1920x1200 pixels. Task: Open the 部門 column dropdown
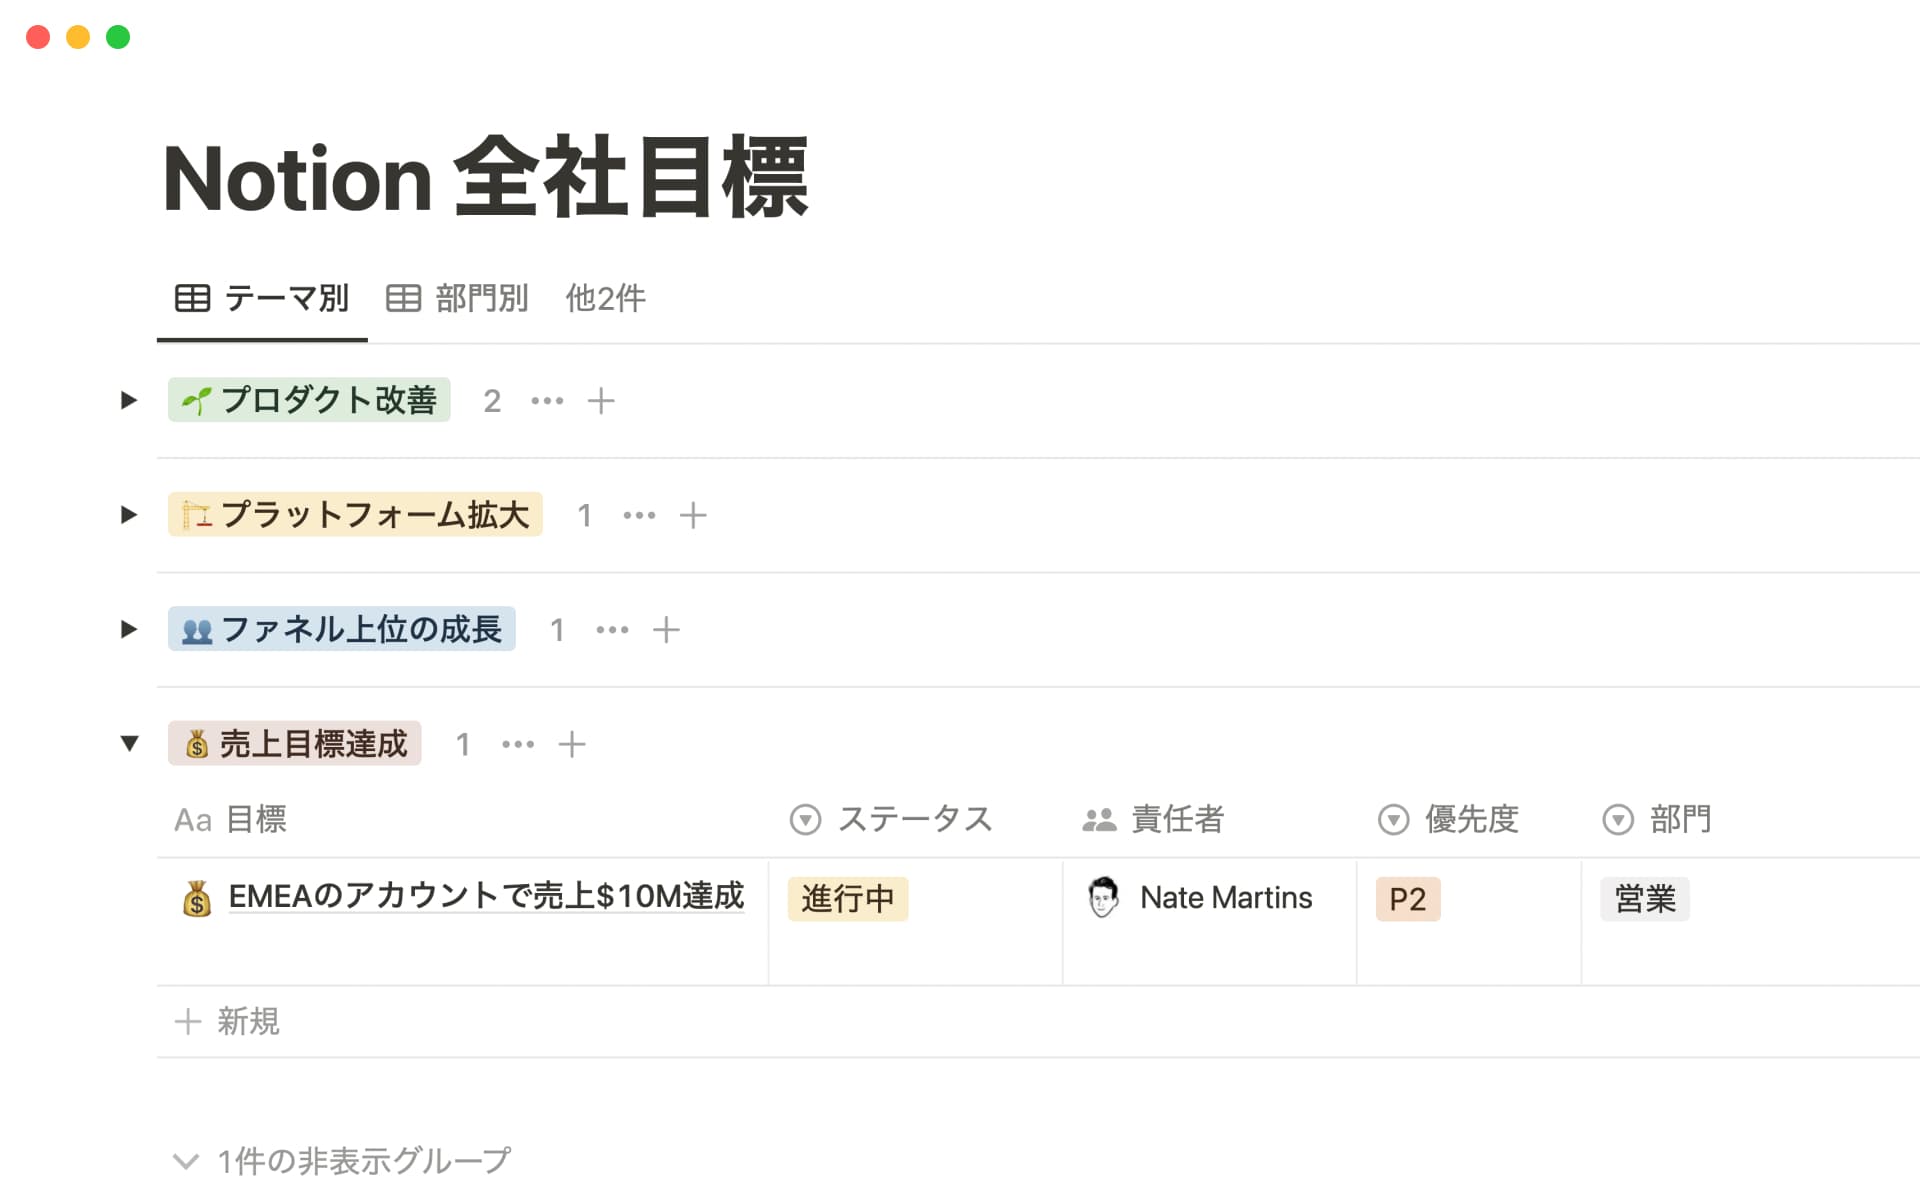(x=1619, y=819)
